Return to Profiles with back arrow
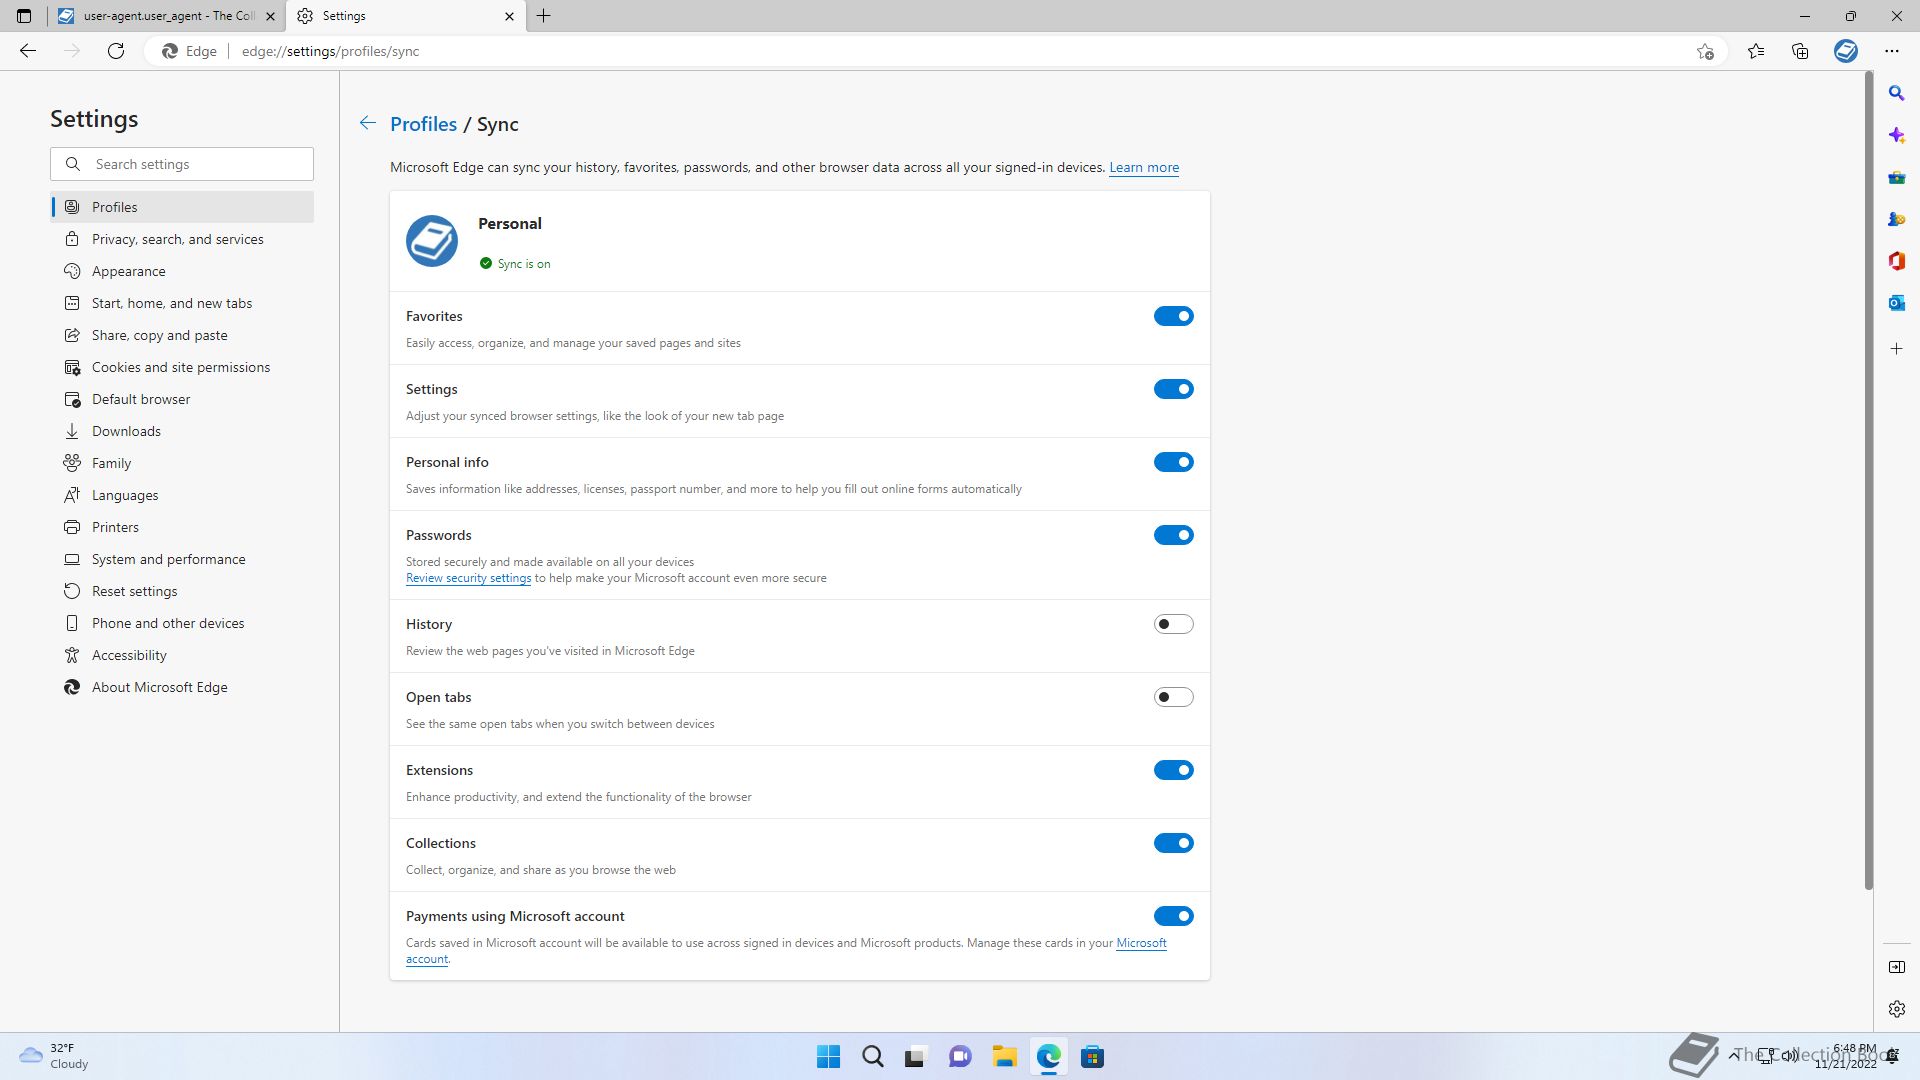 coord(368,123)
